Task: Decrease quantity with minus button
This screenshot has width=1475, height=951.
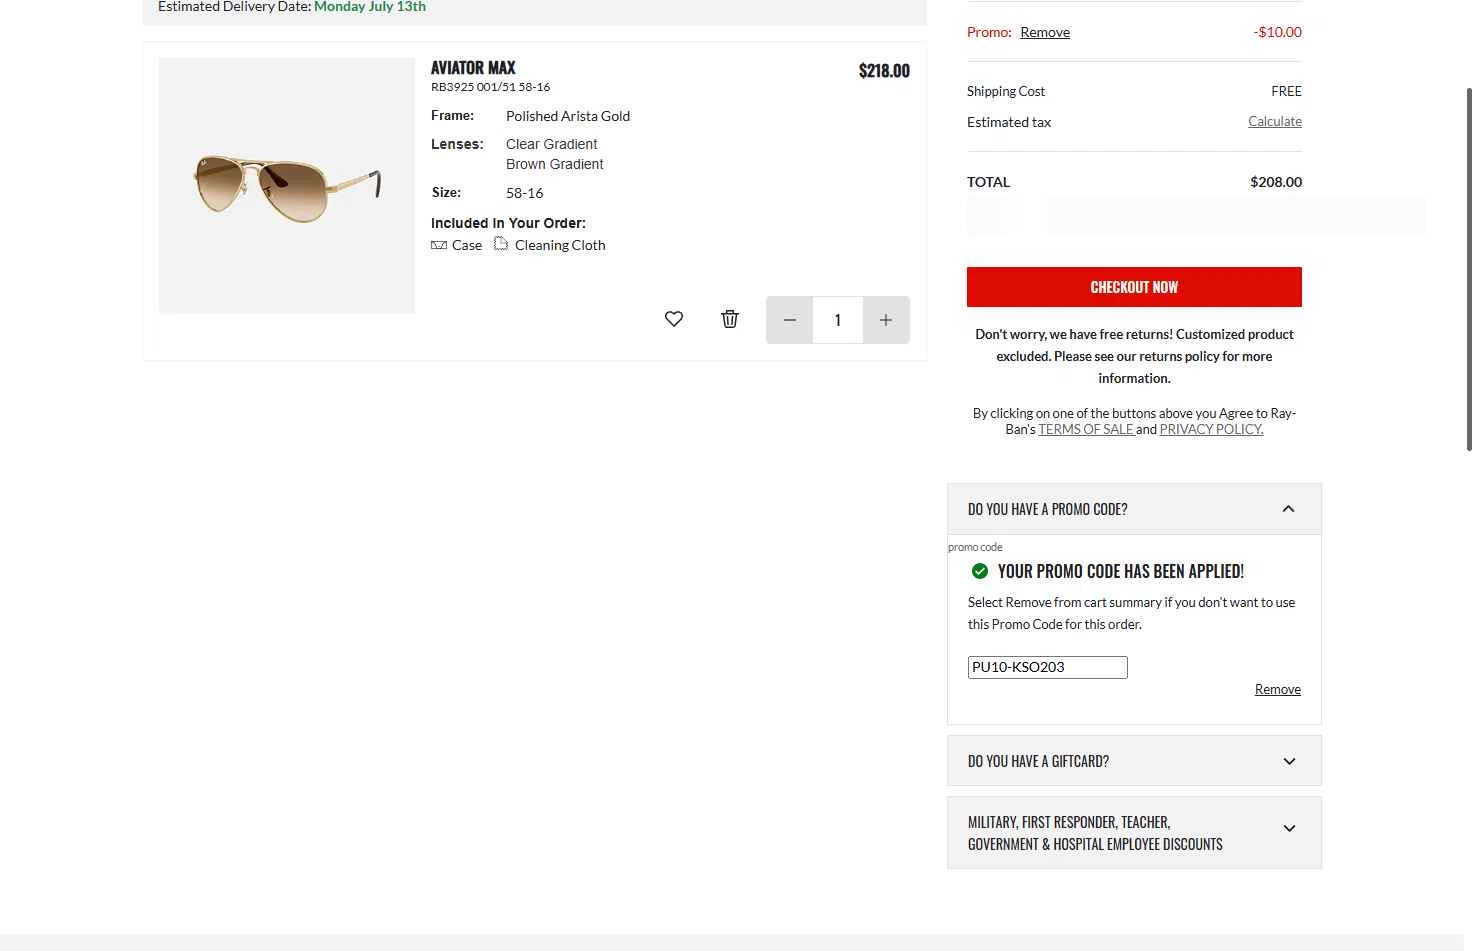Action: [790, 320]
